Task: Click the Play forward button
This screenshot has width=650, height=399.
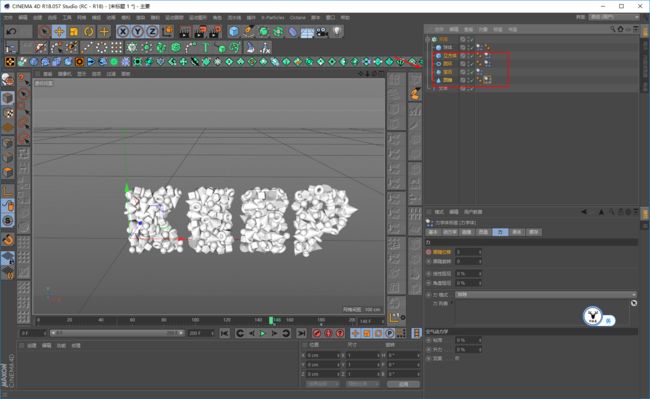Action: click(x=262, y=333)
